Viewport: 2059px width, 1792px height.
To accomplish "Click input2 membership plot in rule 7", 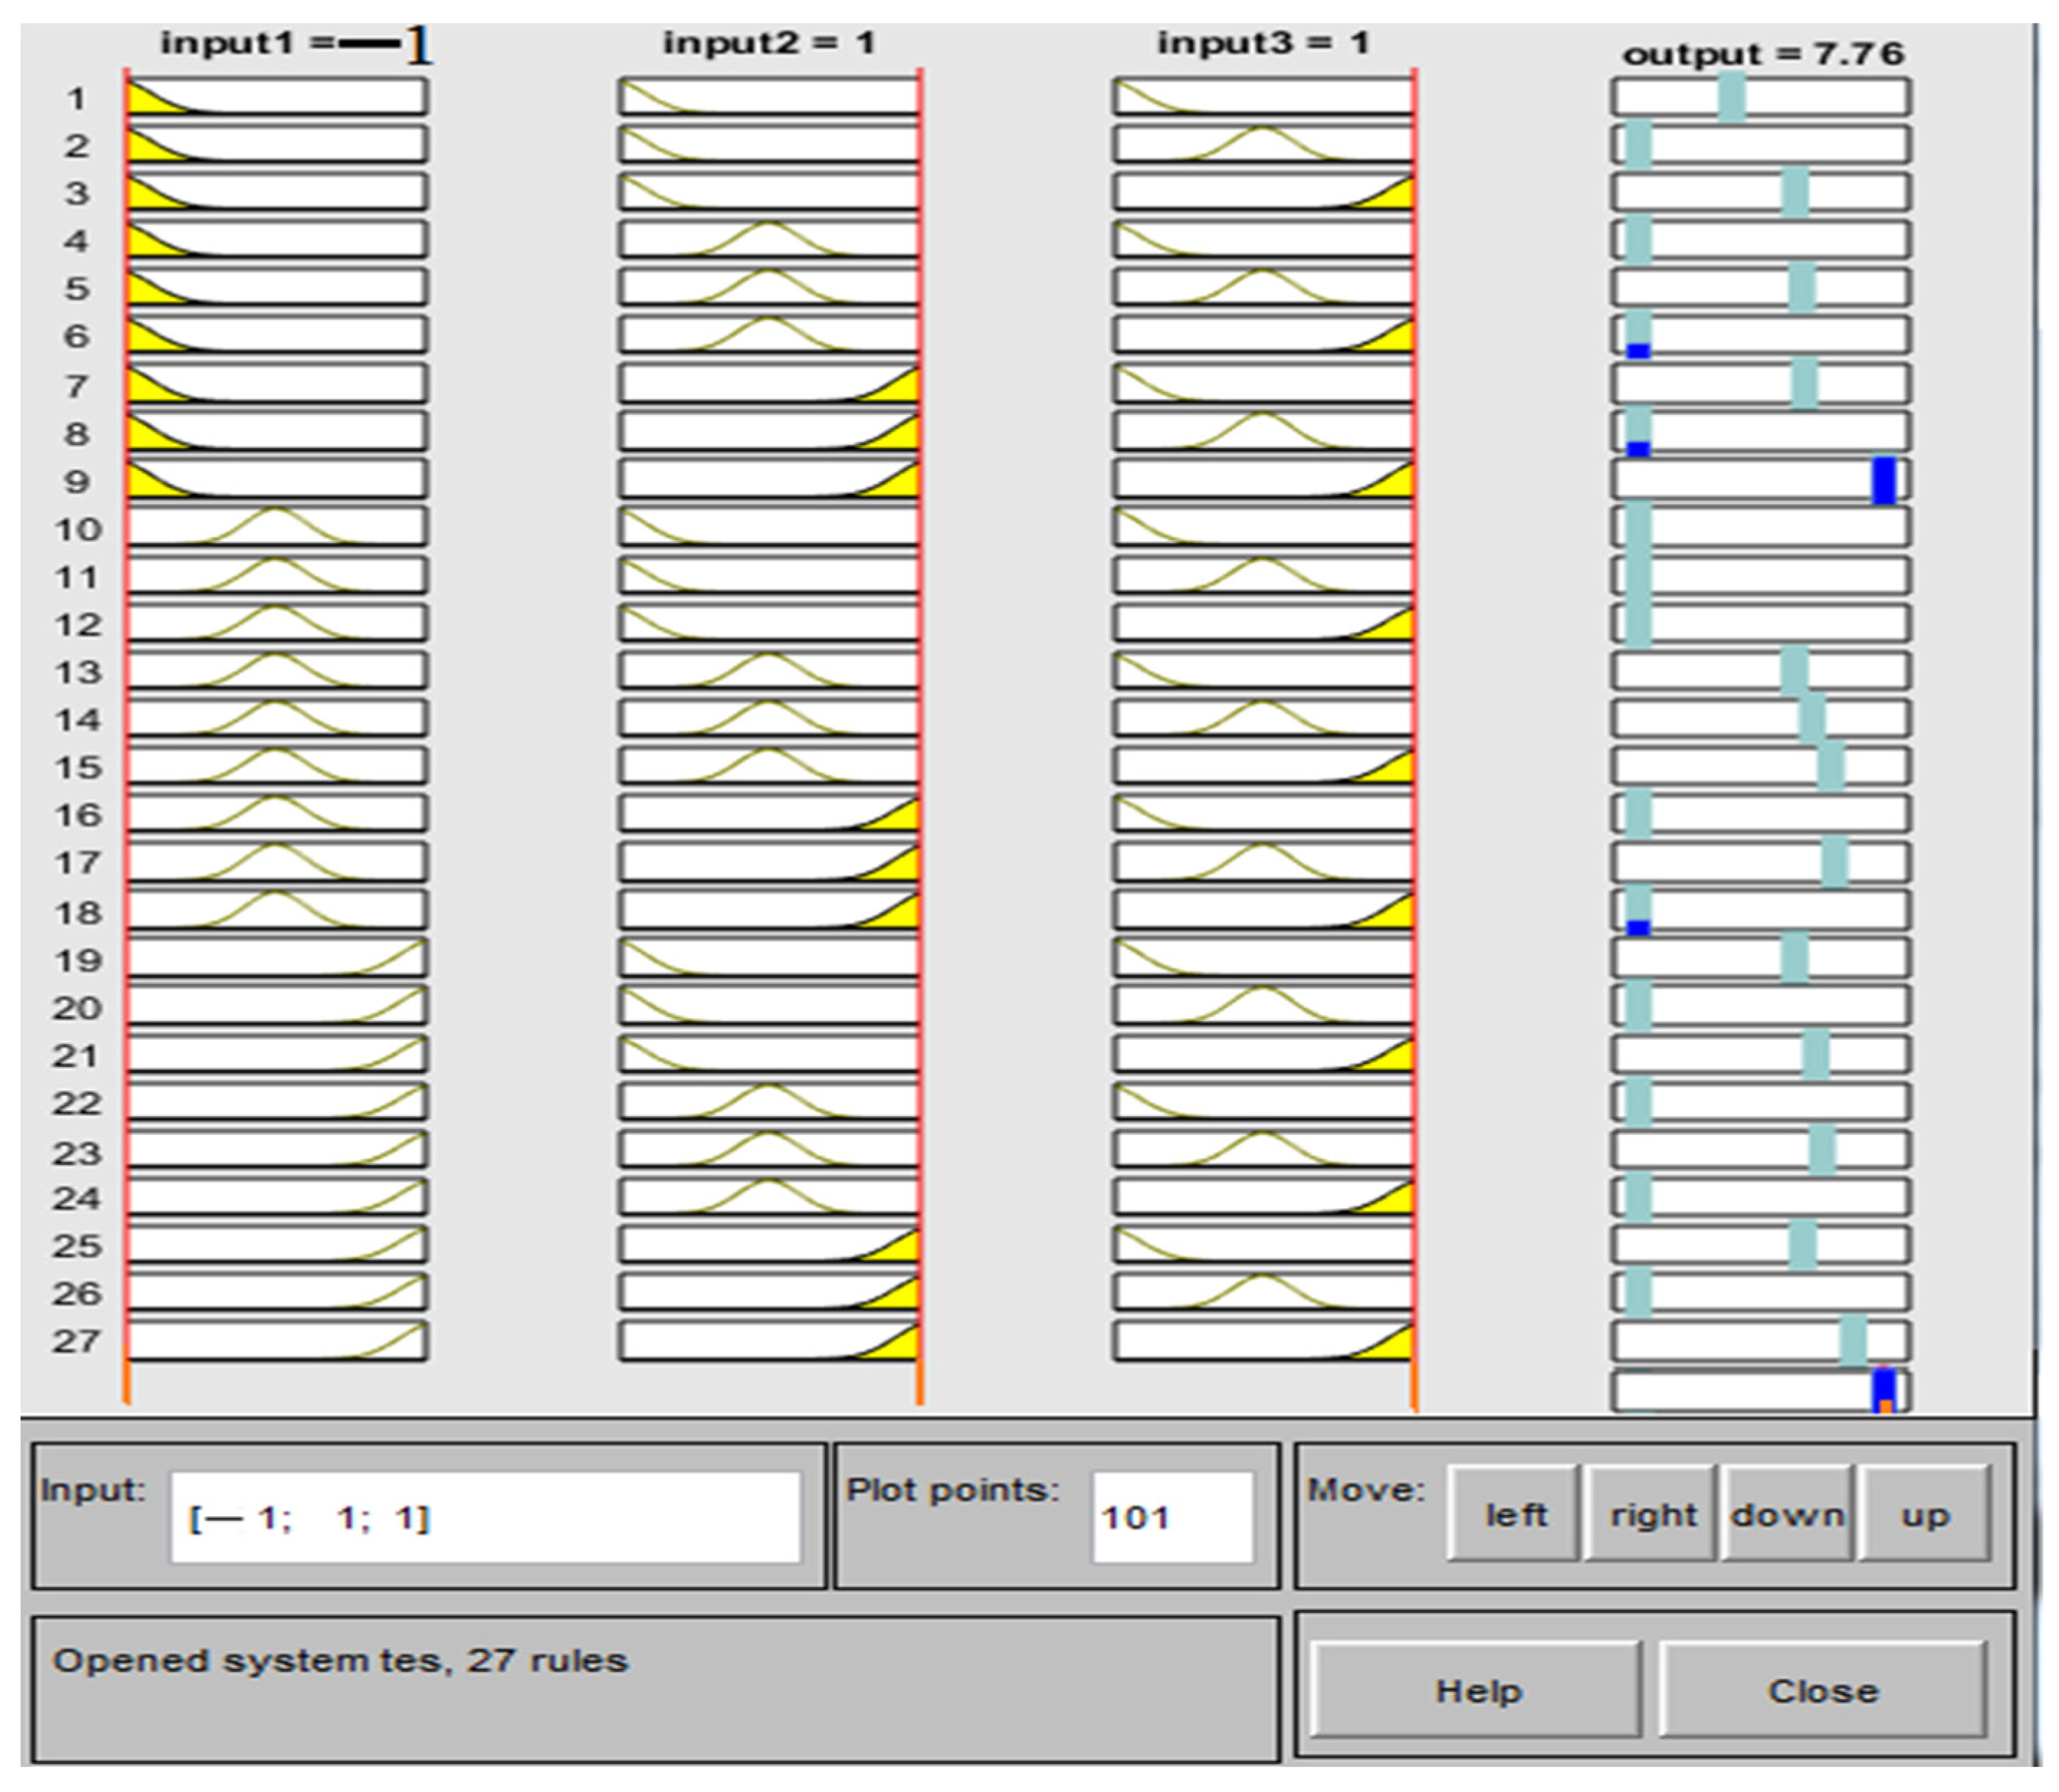I will tap(768, 383).
